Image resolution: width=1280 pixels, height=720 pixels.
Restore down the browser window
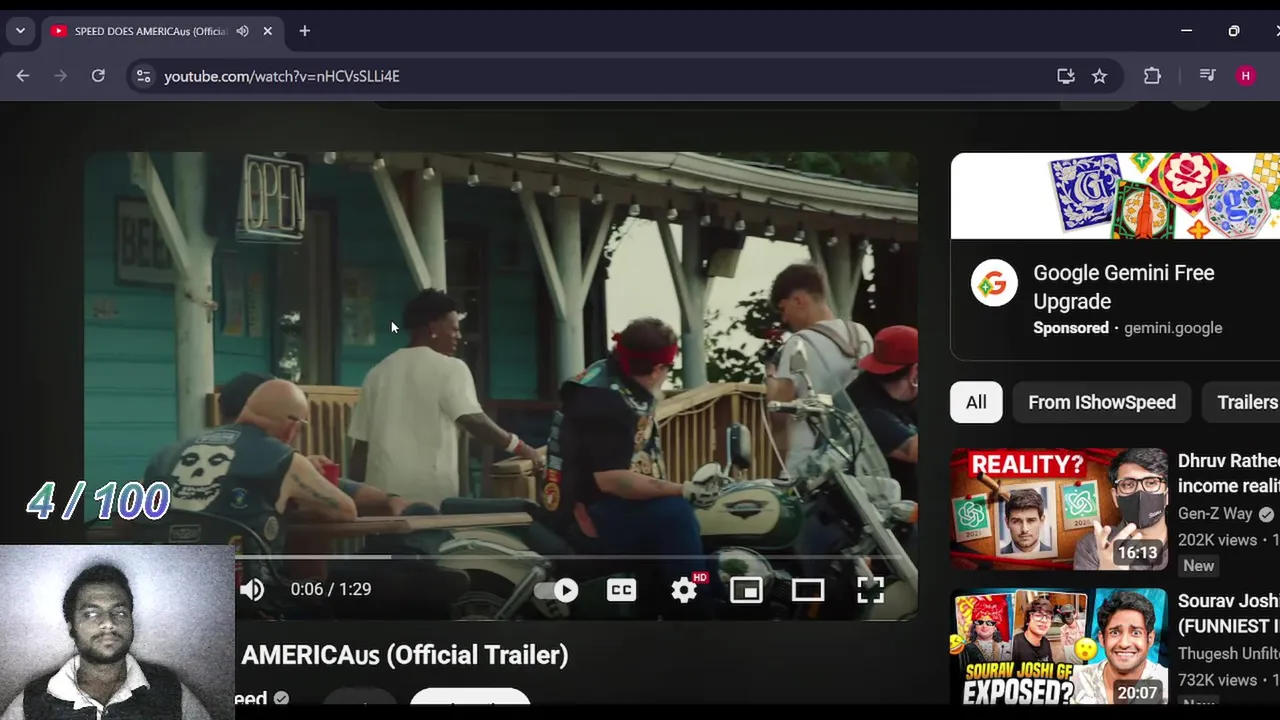[1234, 31]
